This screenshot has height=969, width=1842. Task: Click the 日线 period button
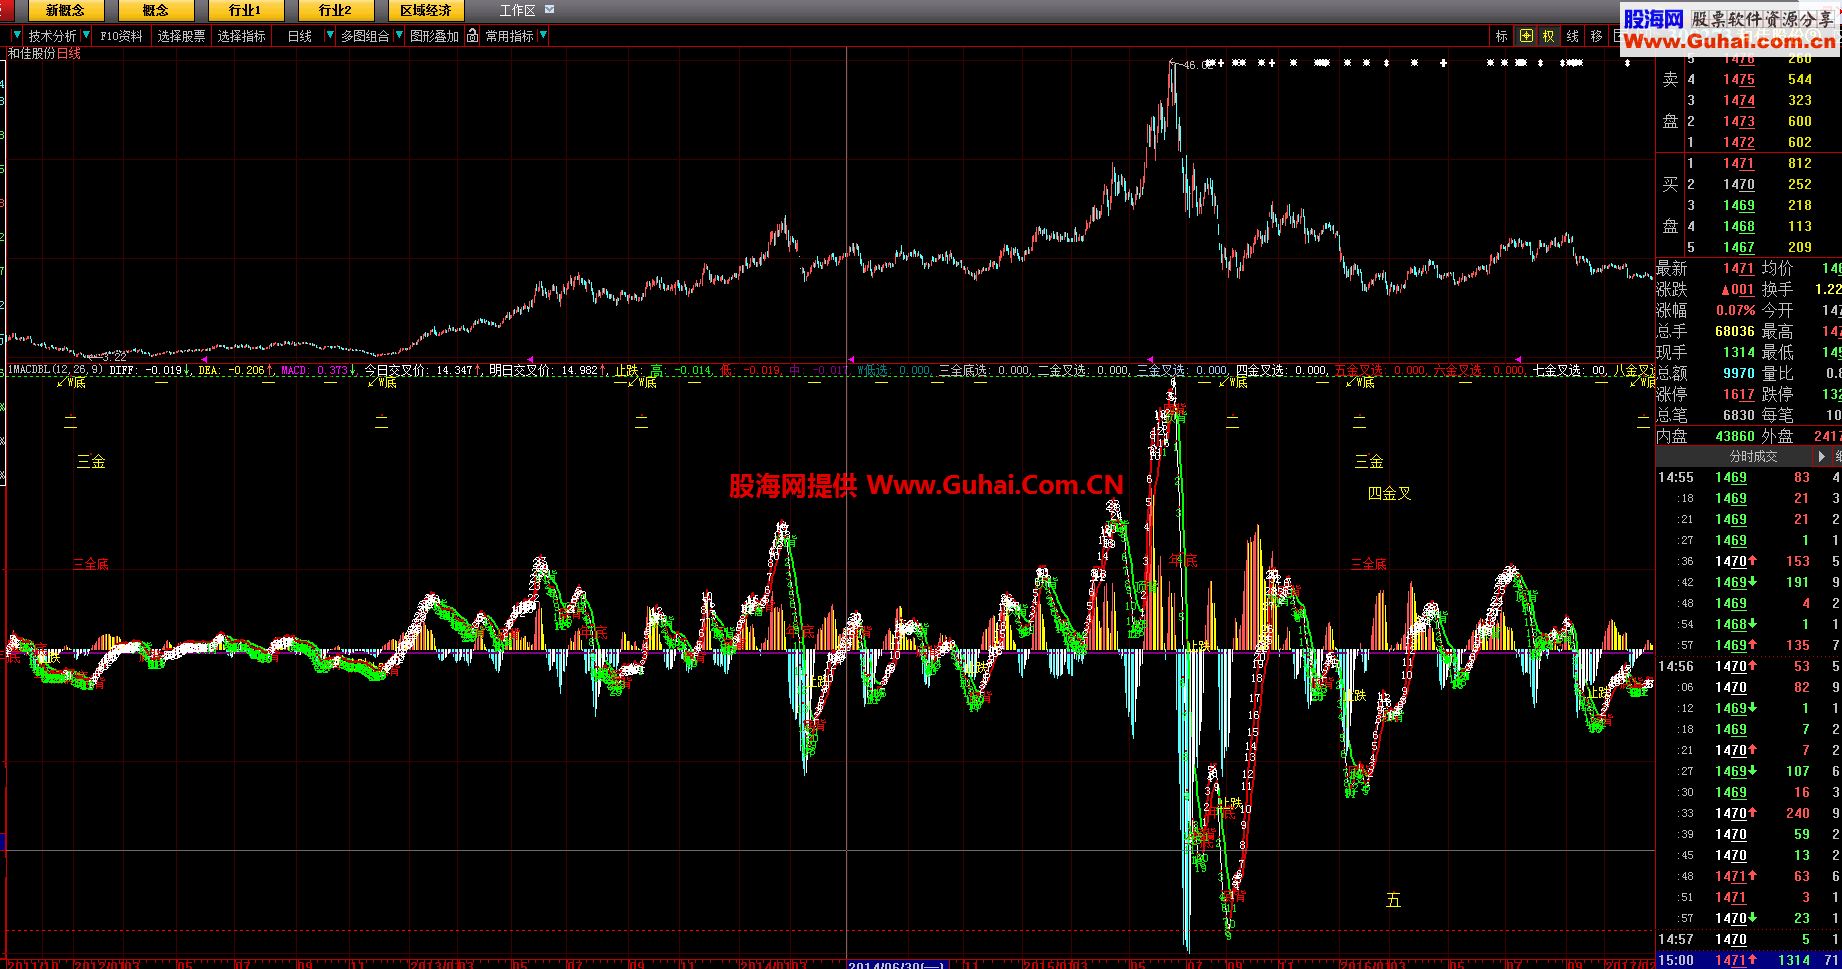coord(300,36)
